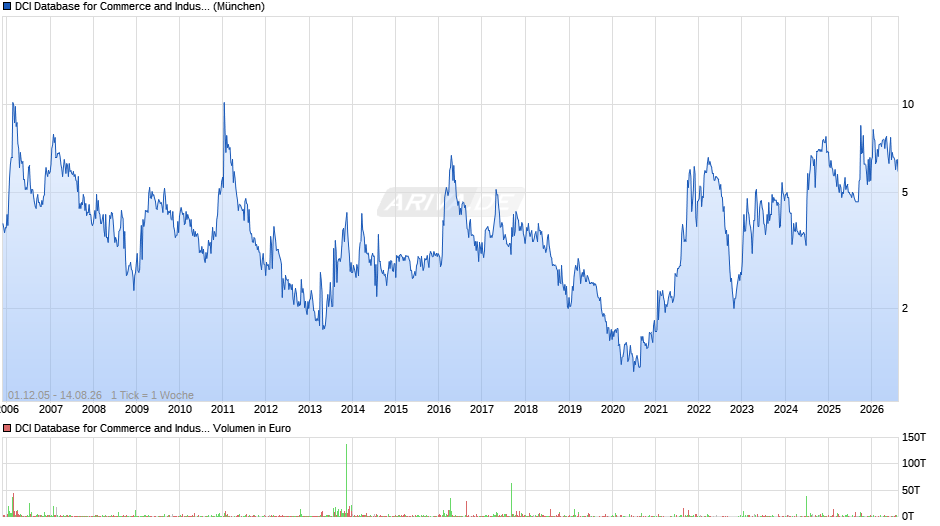Click the blue price legend square
The width and height of the screenshot is (940, 526).
point(7,7)
